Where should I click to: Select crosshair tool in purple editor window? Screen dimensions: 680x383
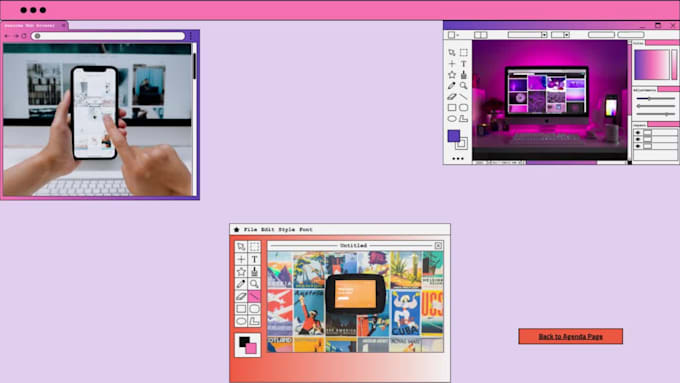pyautogui.click(x=452, y=64)
